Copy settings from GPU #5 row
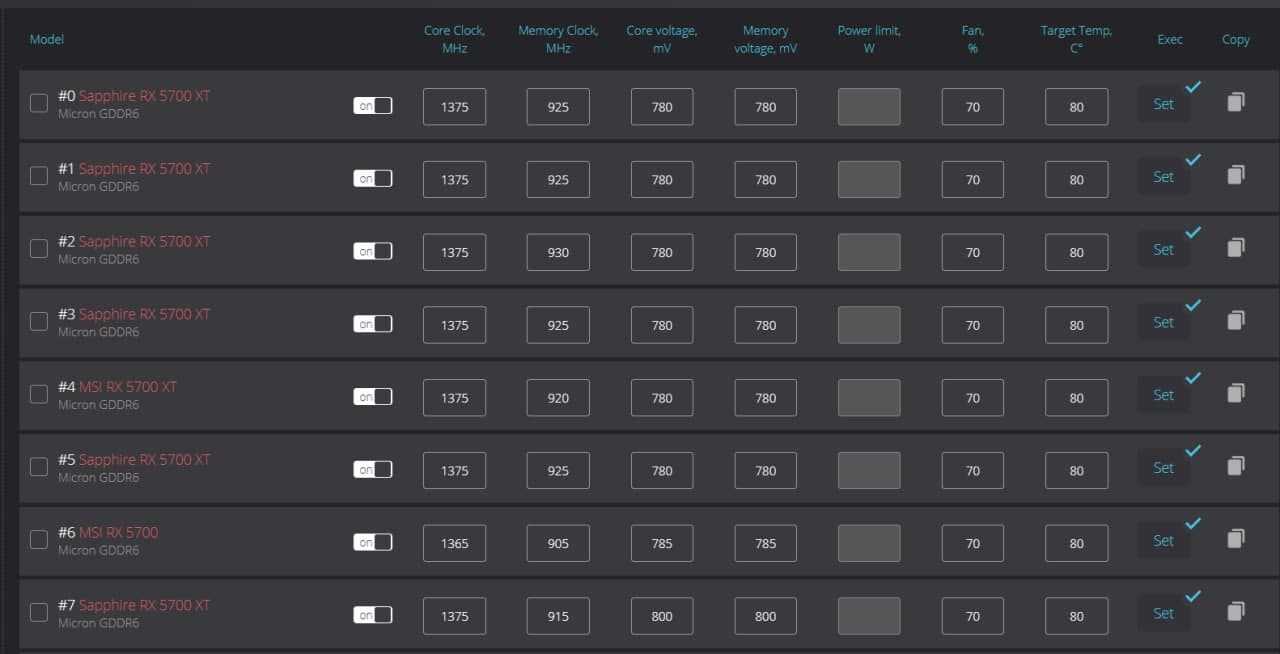This screenshot has width=1280, height=654. (1235, 467)
